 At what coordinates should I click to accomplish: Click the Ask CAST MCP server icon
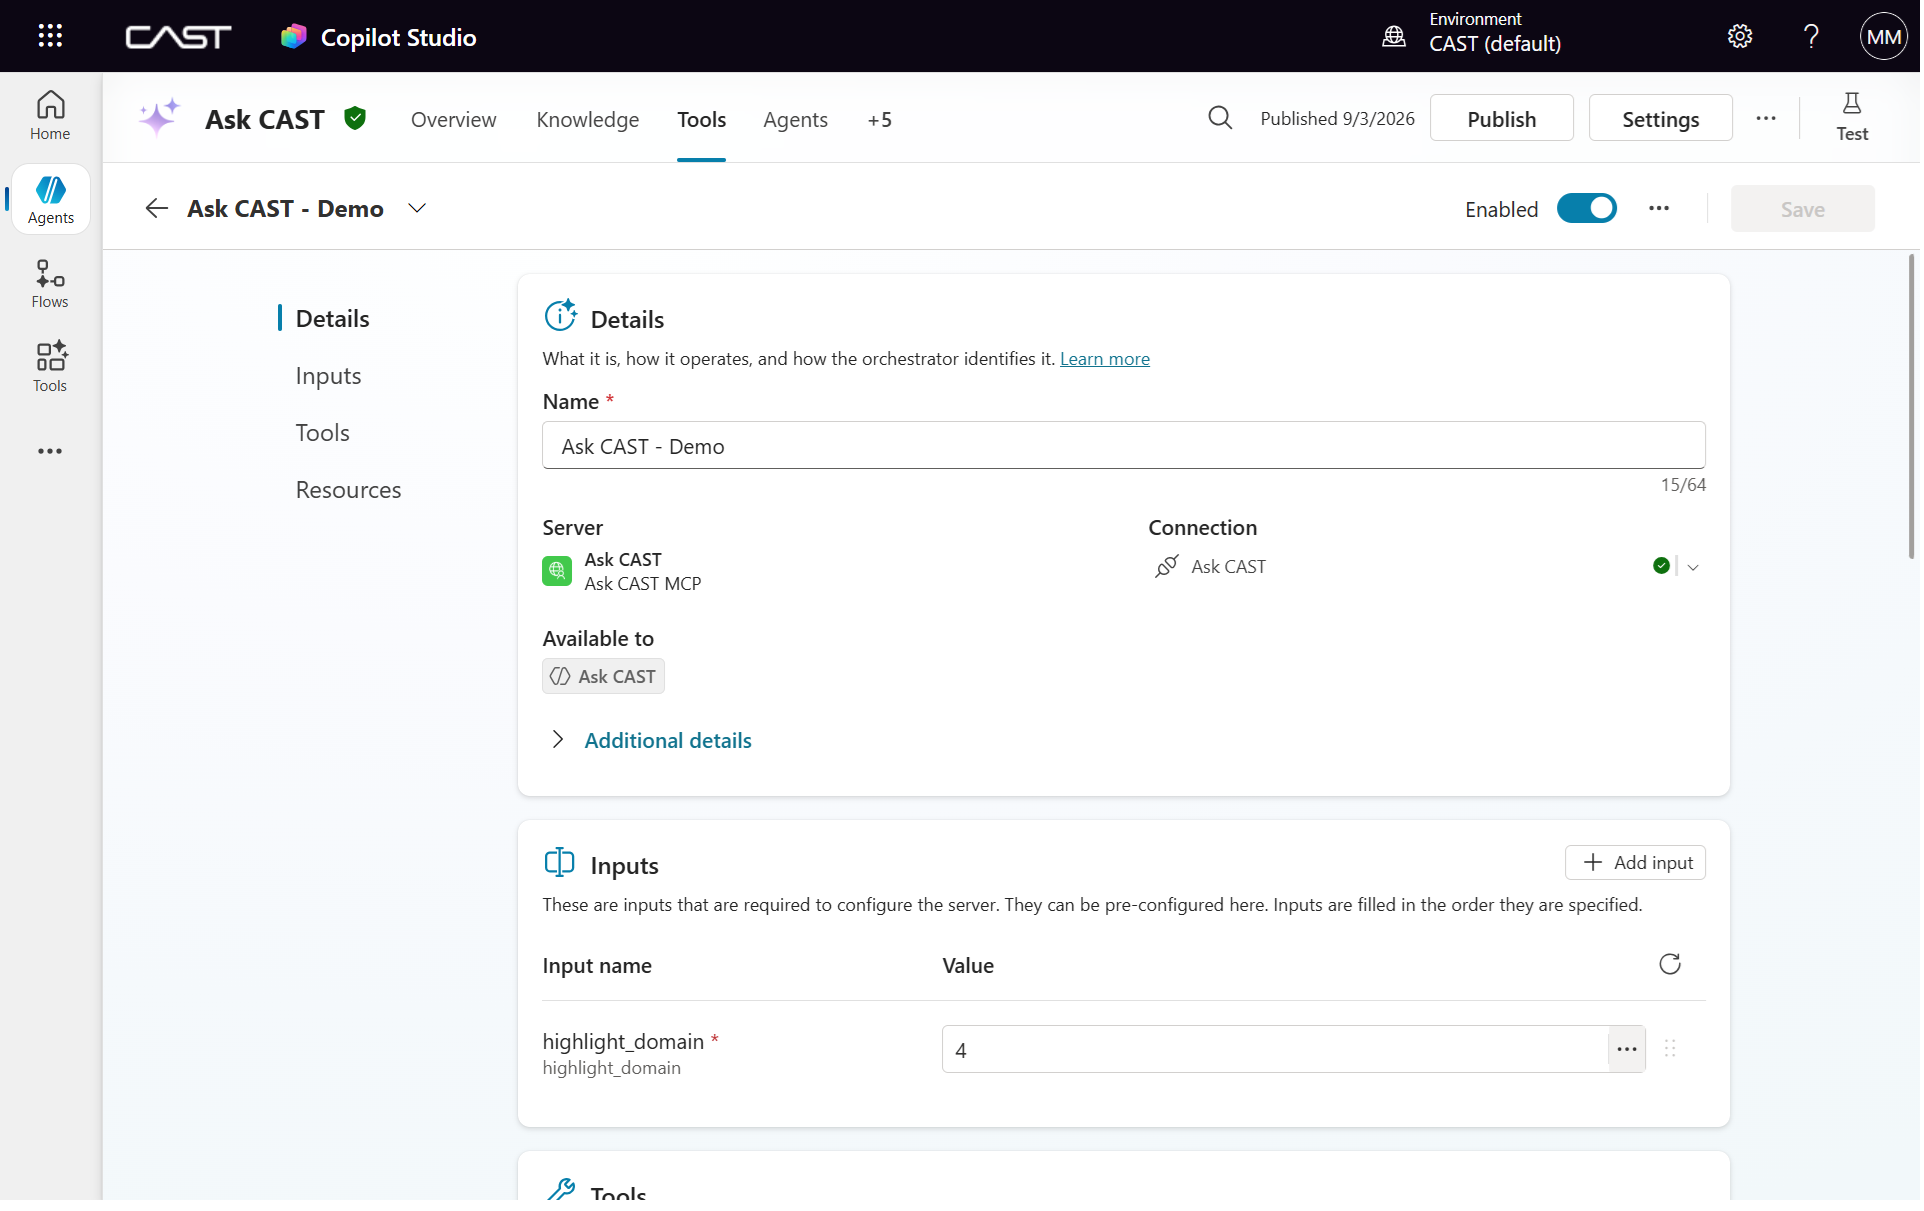tap(557, 571)
